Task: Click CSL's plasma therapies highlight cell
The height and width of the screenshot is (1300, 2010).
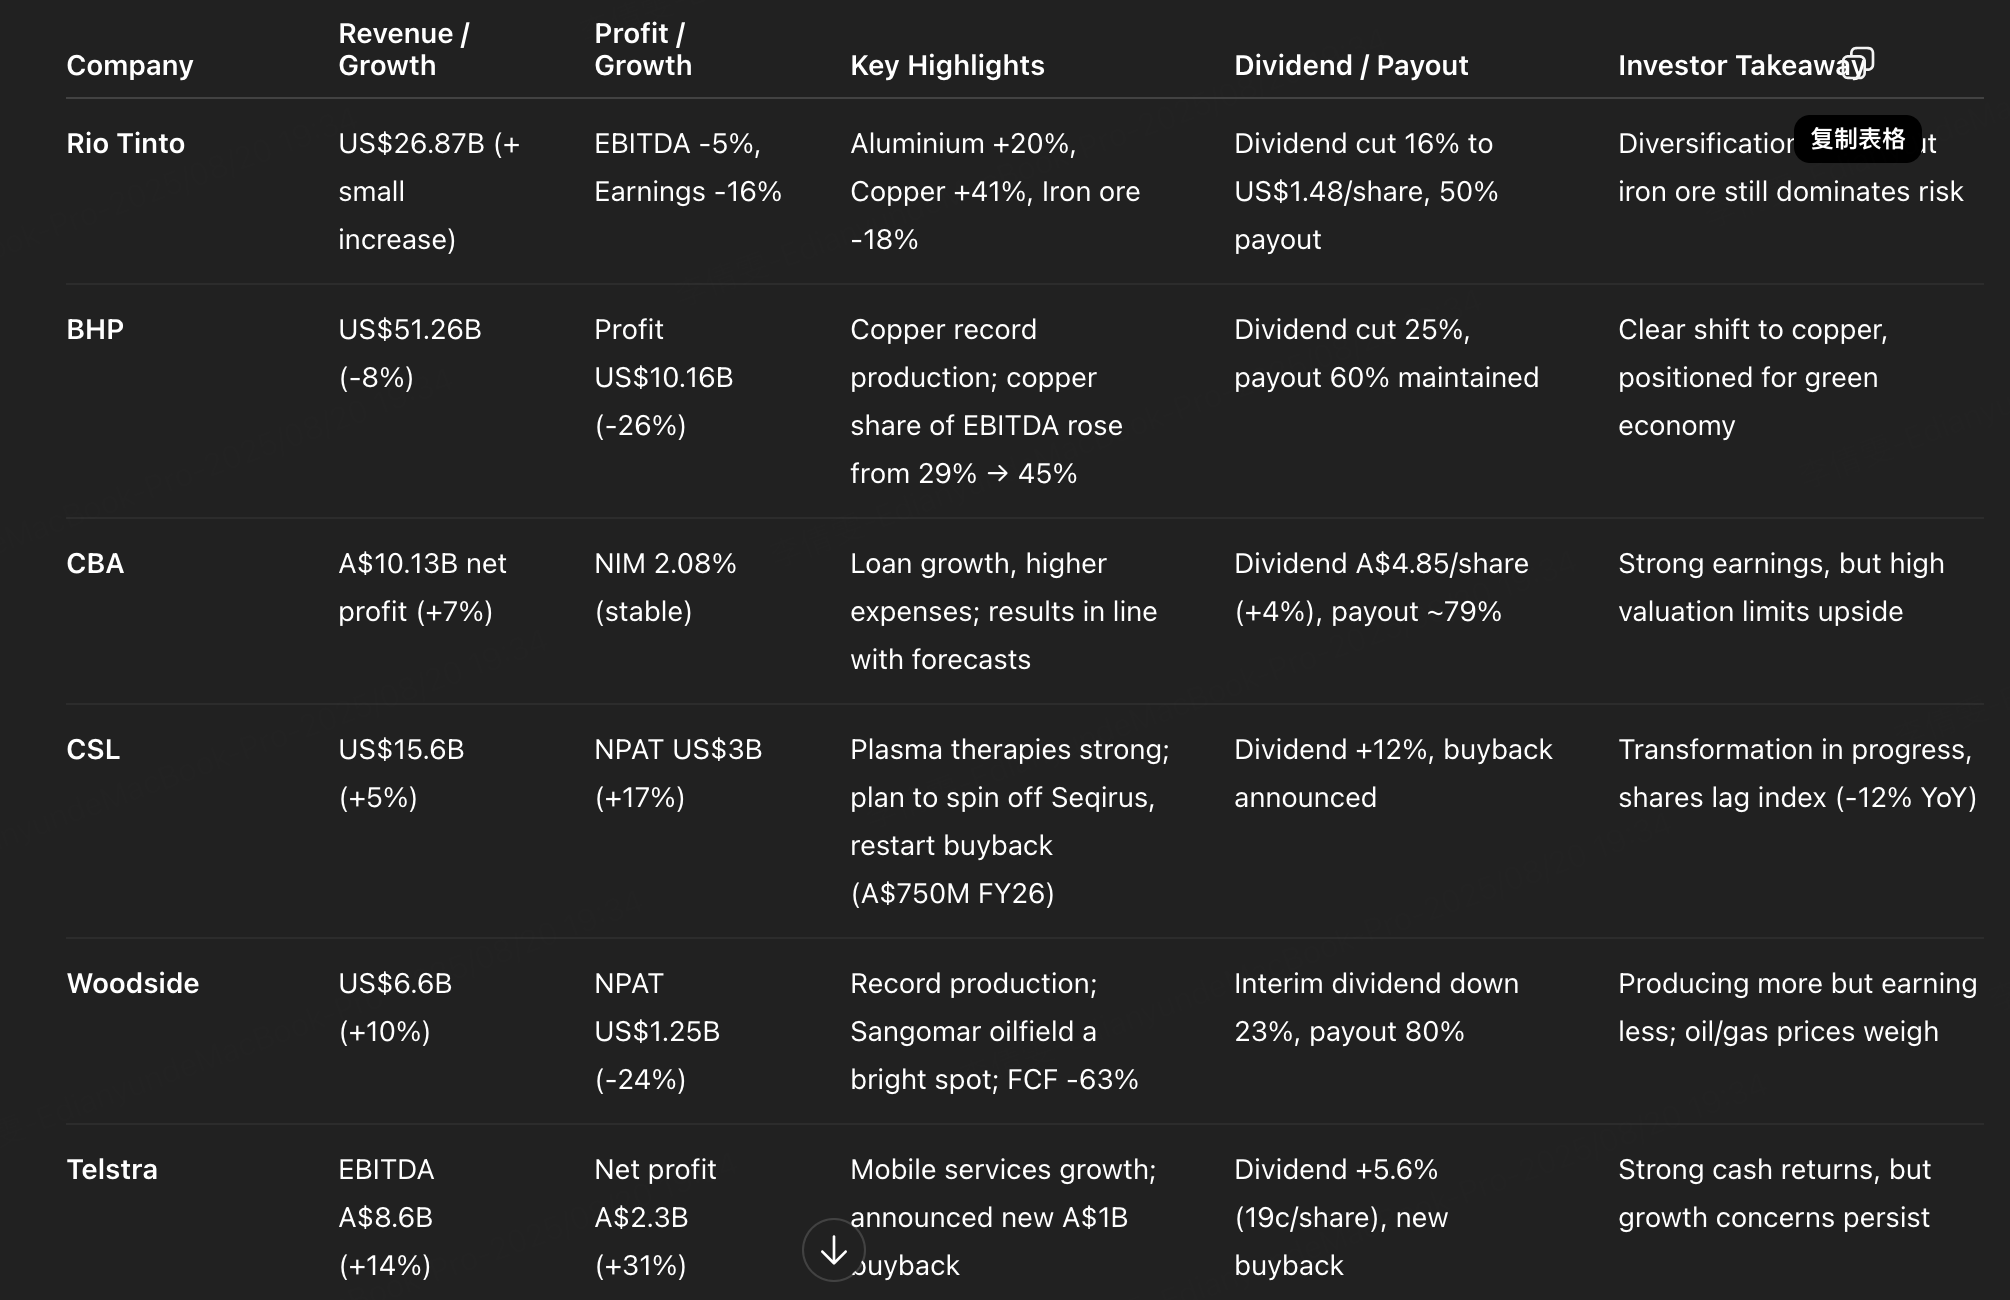Action: pos(1009,821)
